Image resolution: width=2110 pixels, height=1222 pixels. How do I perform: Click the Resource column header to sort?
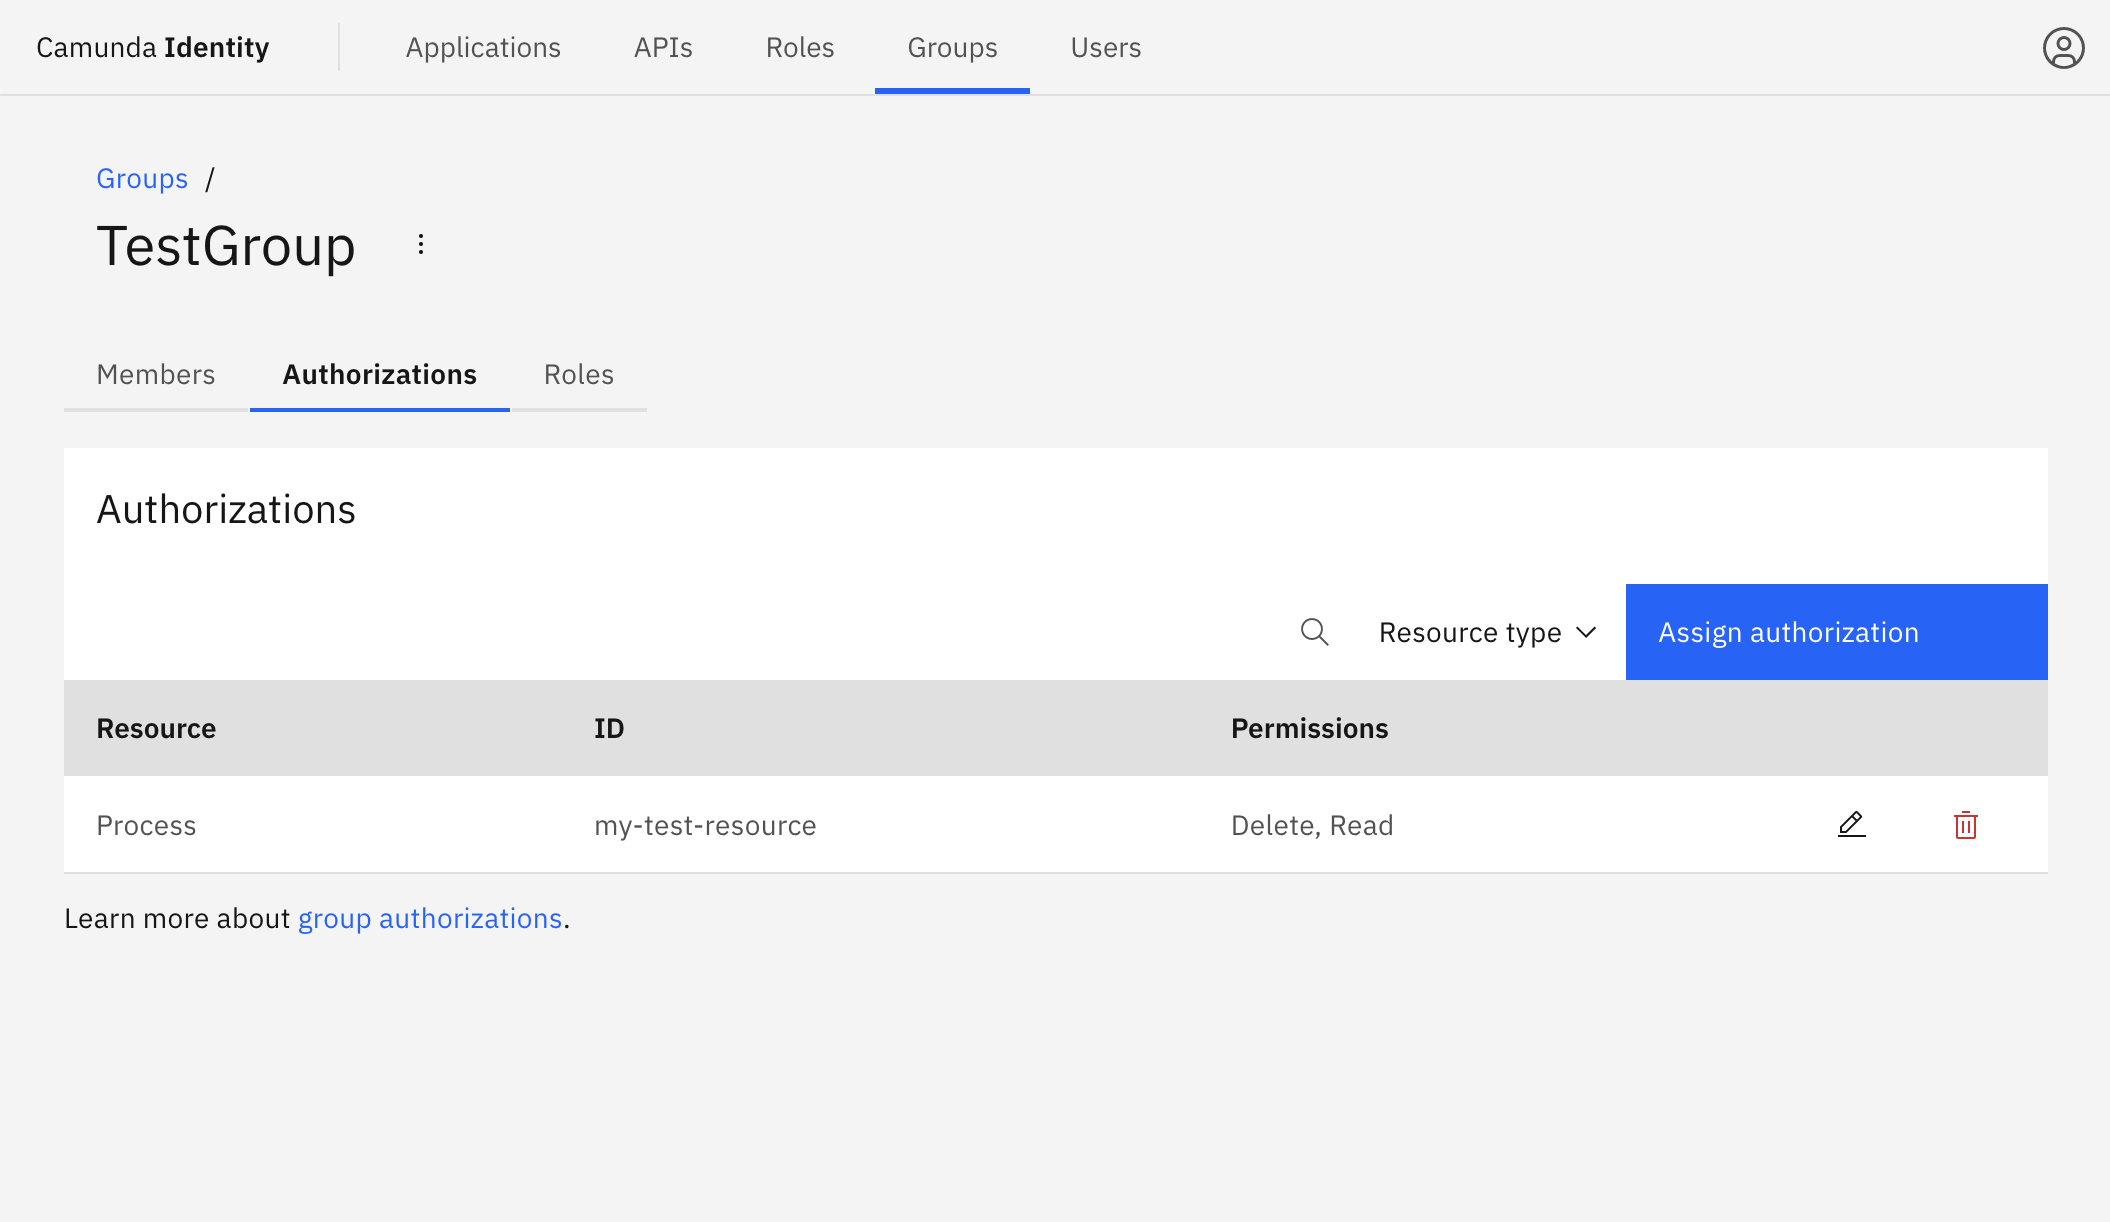coord(156,727)
